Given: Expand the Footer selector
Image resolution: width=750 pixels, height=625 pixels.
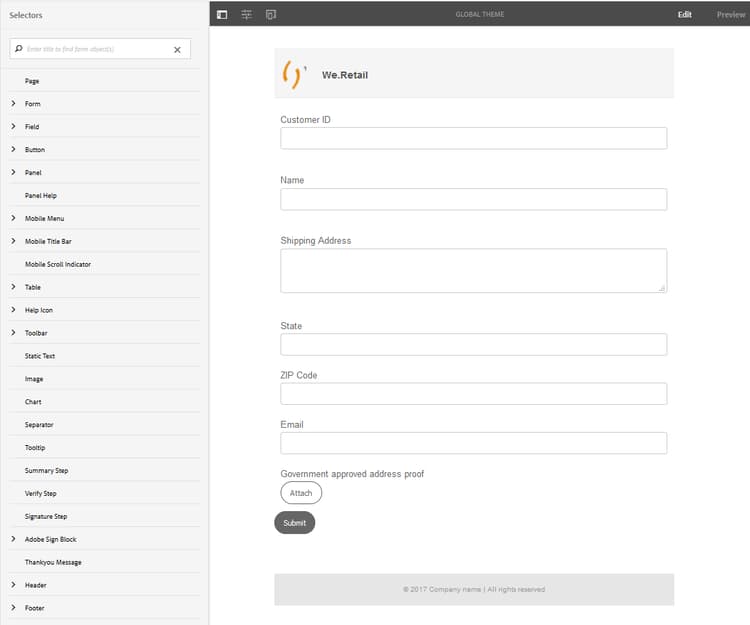Looking at the screenshot, I should [x=13, y=608].
